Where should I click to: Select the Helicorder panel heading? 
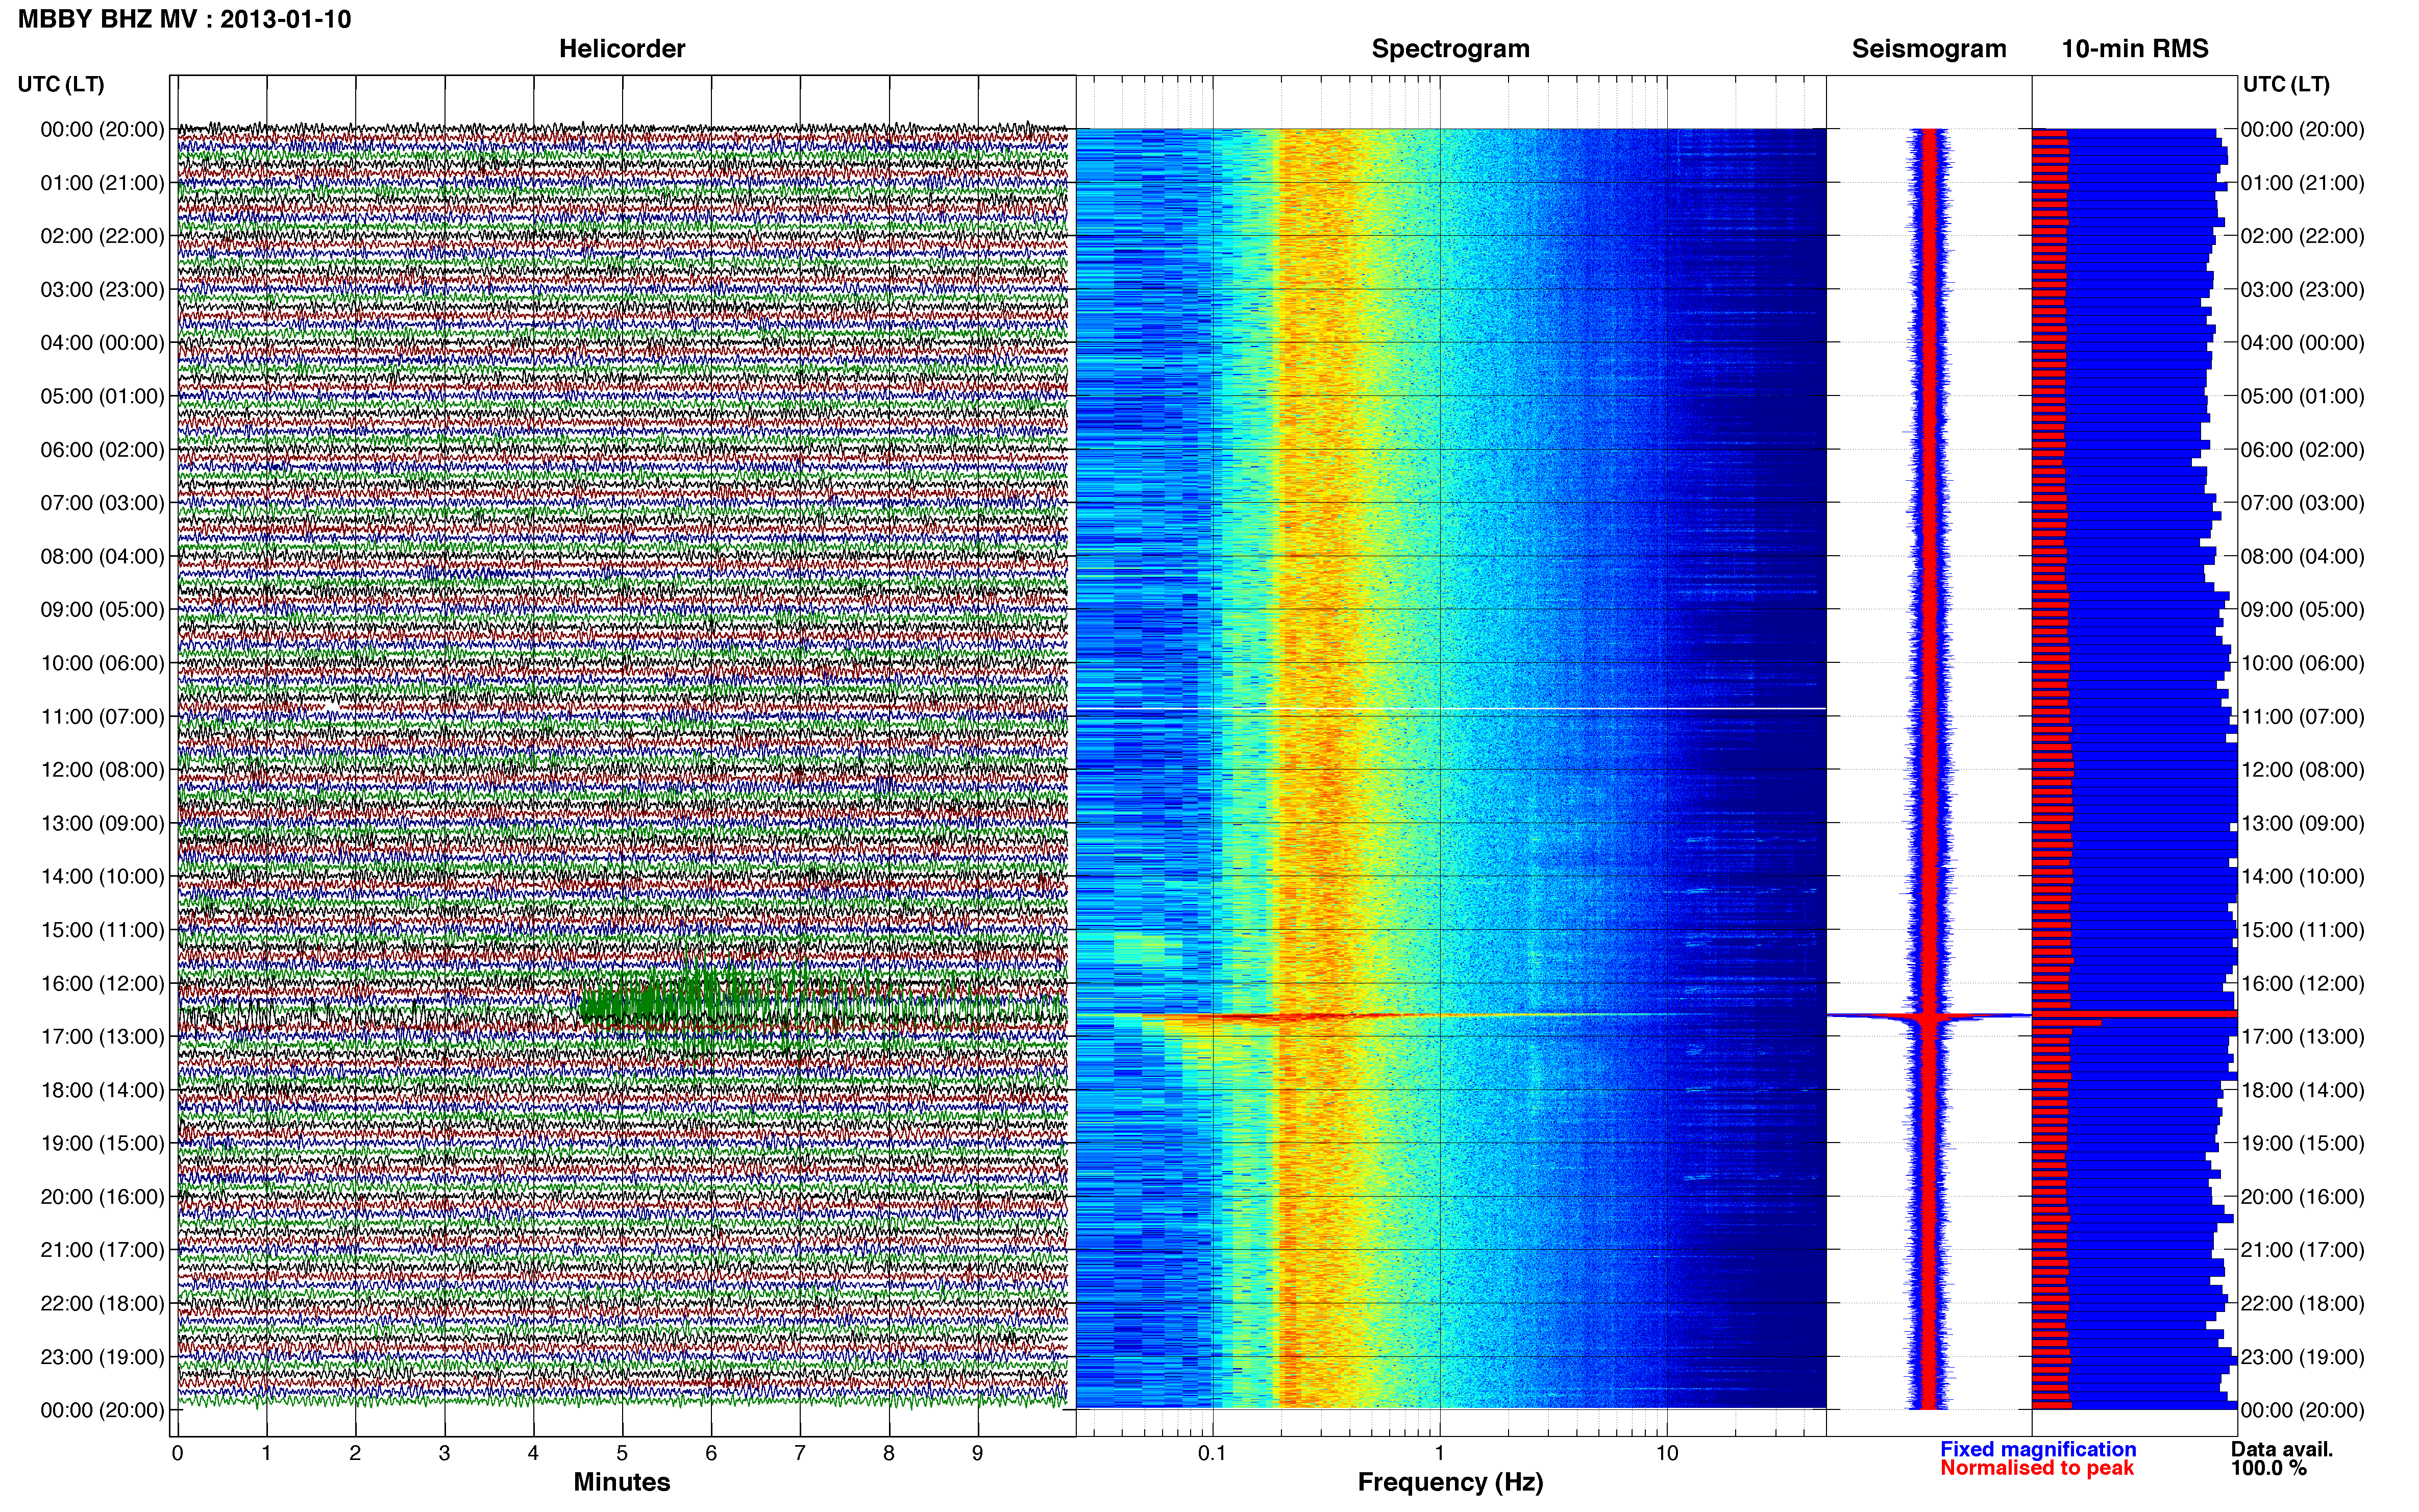622,49
